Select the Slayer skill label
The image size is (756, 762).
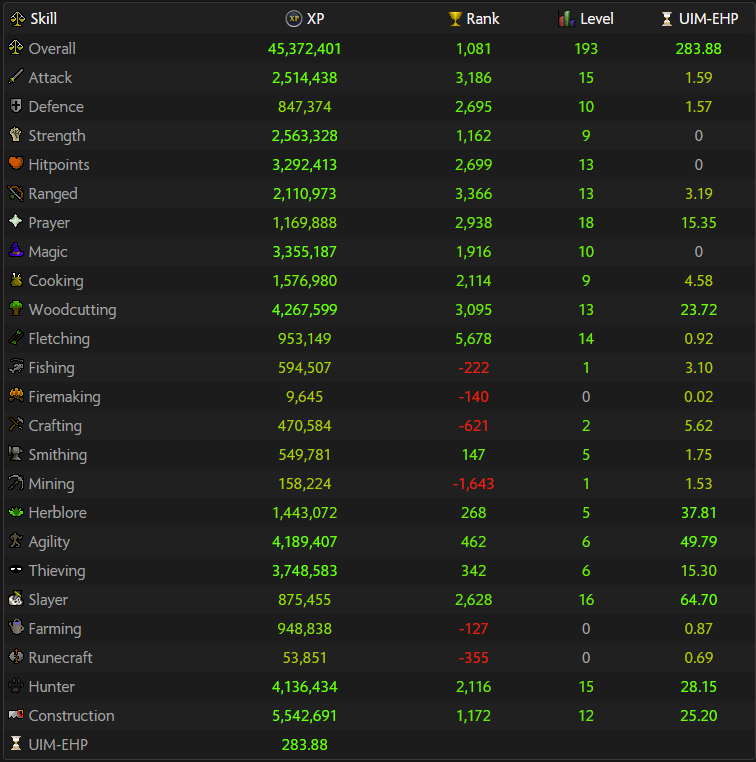click(48, 600)
